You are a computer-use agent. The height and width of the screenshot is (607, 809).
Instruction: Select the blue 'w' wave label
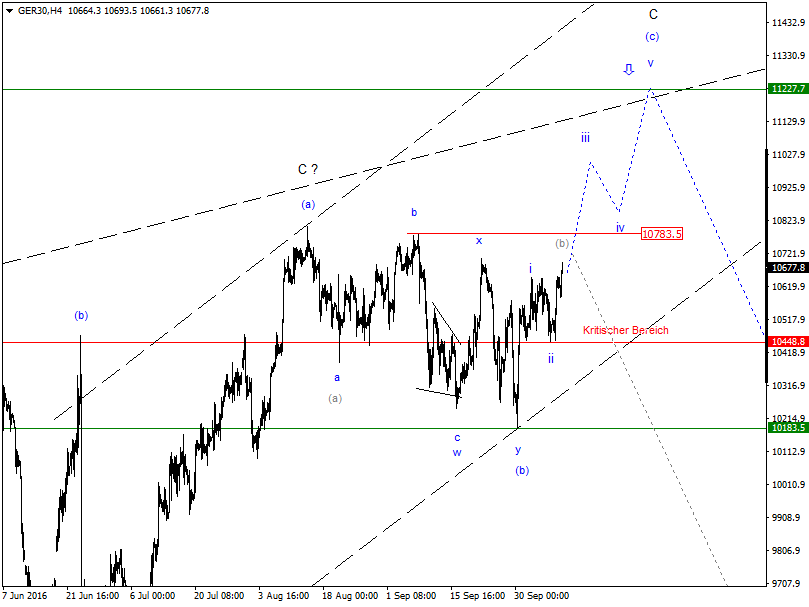[457, 453]
